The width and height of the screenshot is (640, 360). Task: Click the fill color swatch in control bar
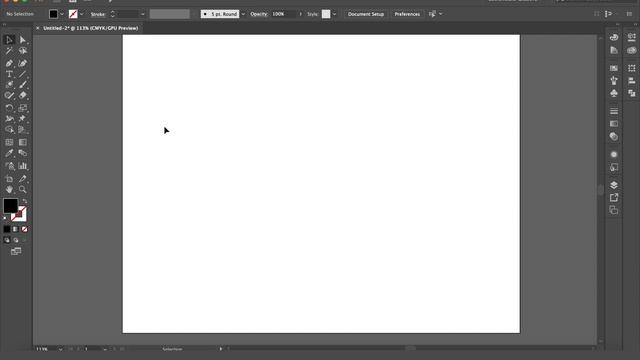(53, 14)
